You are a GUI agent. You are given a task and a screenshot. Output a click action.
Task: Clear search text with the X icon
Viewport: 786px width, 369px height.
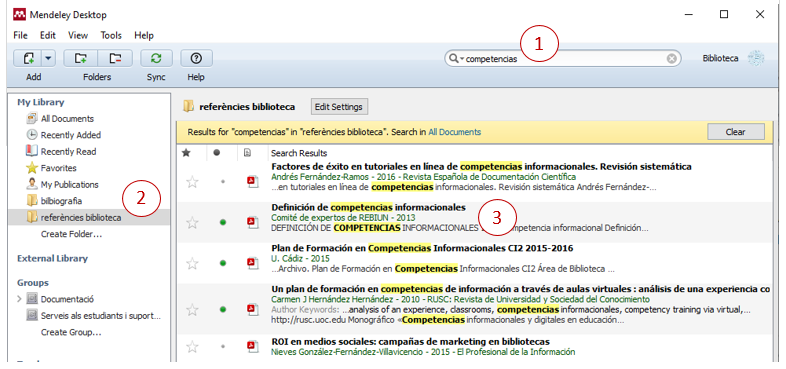click(x=671, y=59)
